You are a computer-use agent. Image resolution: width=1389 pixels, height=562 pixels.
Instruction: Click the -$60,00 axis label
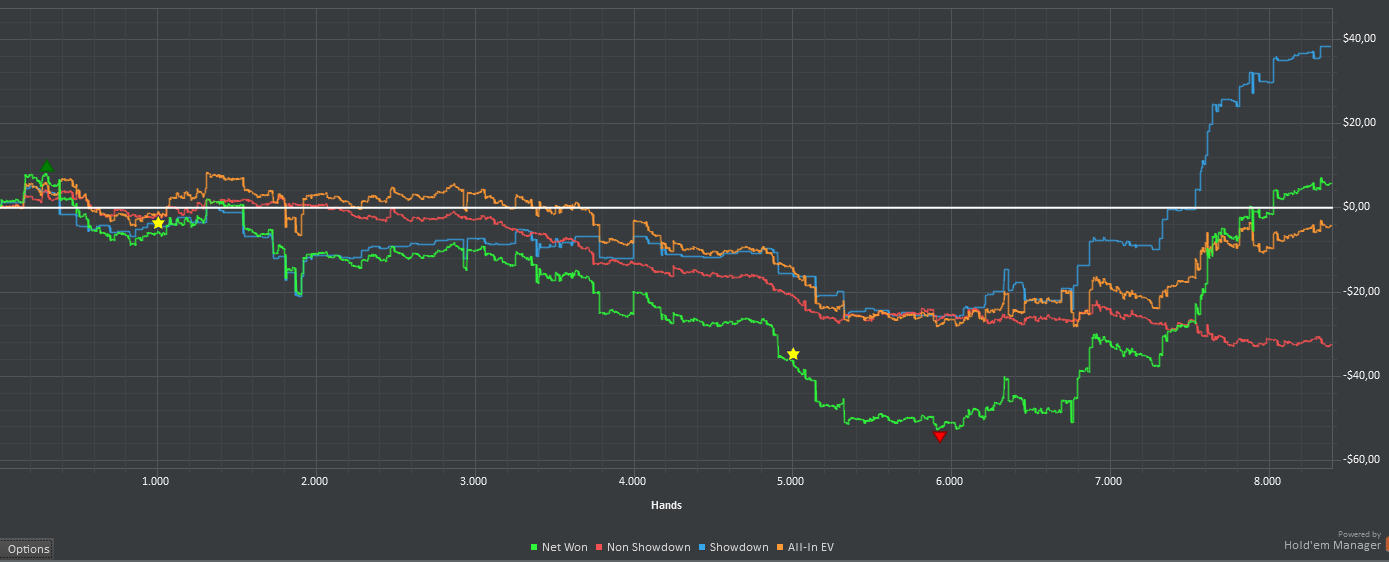[x=1356, y=460]
